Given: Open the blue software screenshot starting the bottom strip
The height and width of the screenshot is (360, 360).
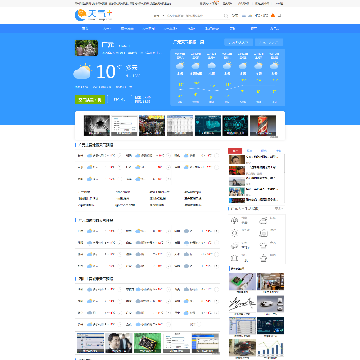Looking at the screenshot, I should click(90, 343).
